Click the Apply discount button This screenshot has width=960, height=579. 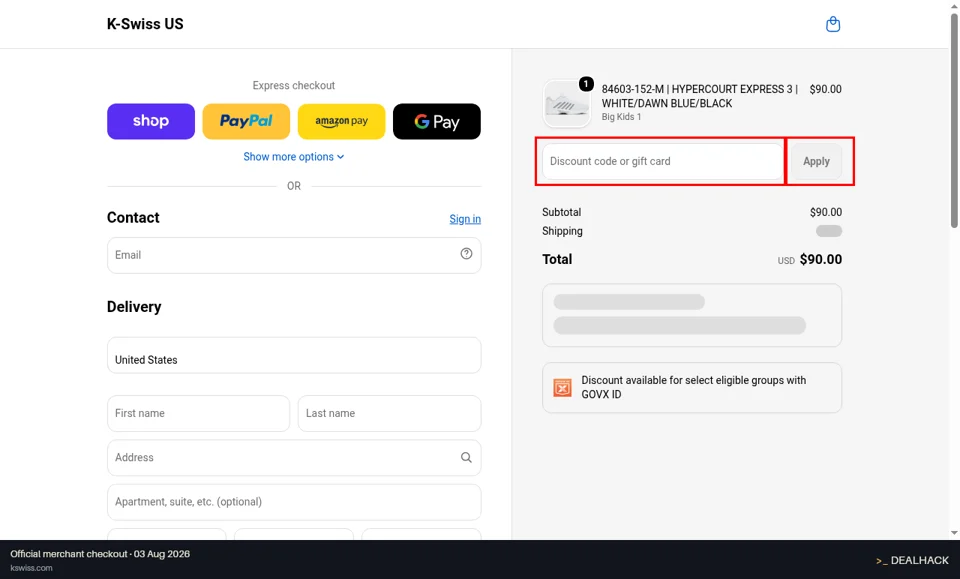[x=816, y=162]
